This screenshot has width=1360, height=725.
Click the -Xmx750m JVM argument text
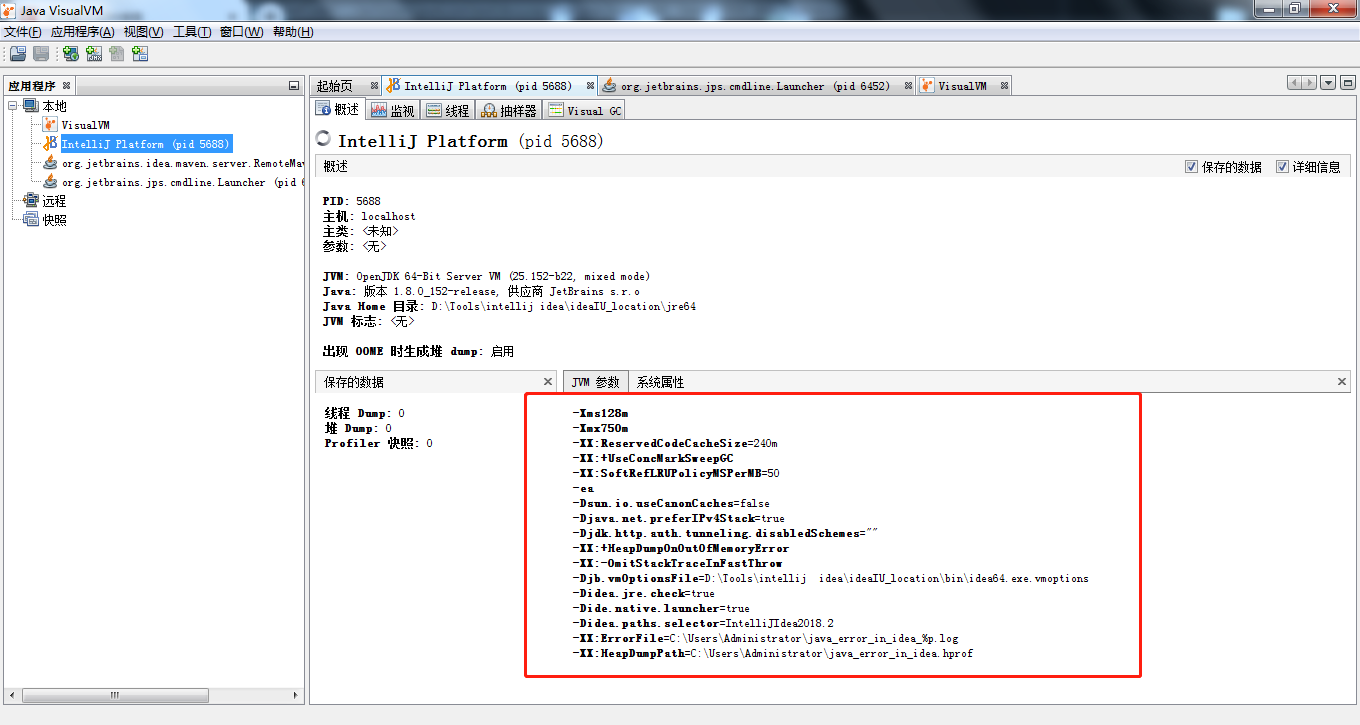tap(600, 428)
